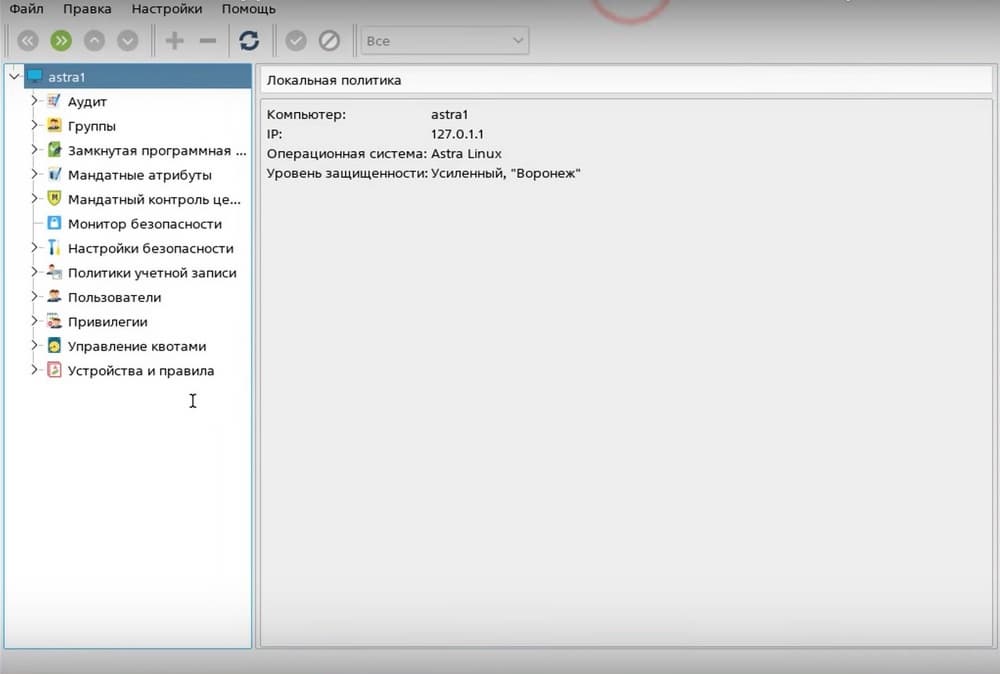The height and width of the screenshot is (674, 1000).
Task: Expand the Мандатные атрибуты node
Action: click(34, 173)
